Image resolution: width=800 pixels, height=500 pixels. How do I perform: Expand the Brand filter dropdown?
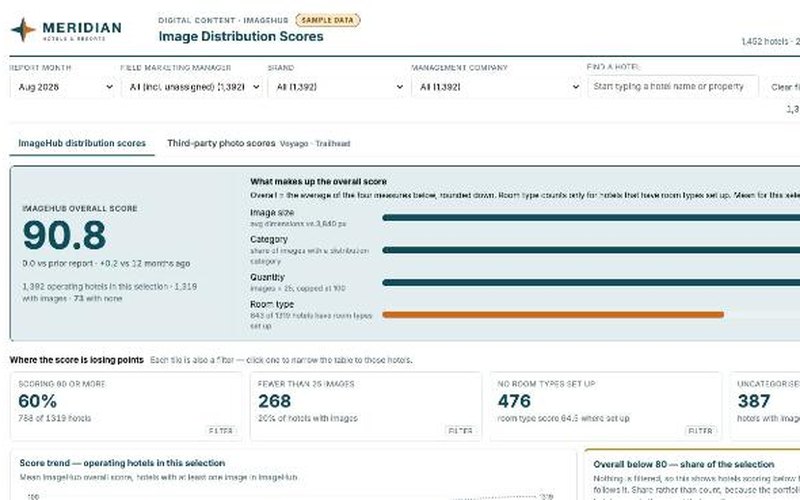pos(337,87)
